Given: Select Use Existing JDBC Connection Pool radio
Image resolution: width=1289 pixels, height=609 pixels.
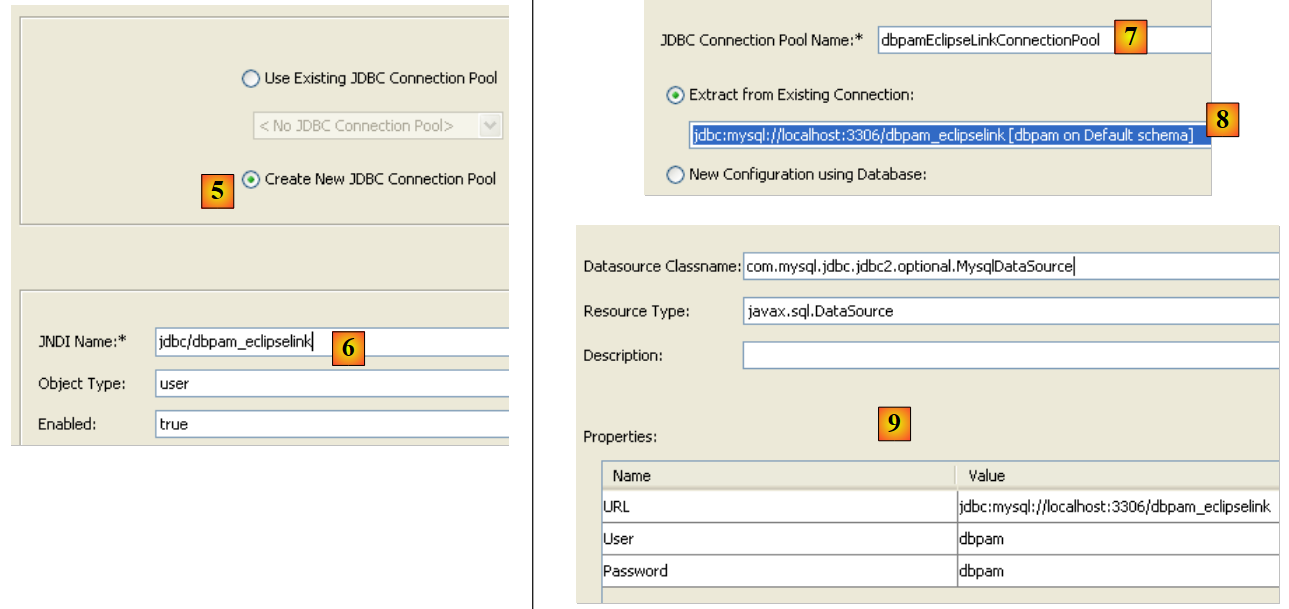Looking at the screenshot, I should coord(251,79).
